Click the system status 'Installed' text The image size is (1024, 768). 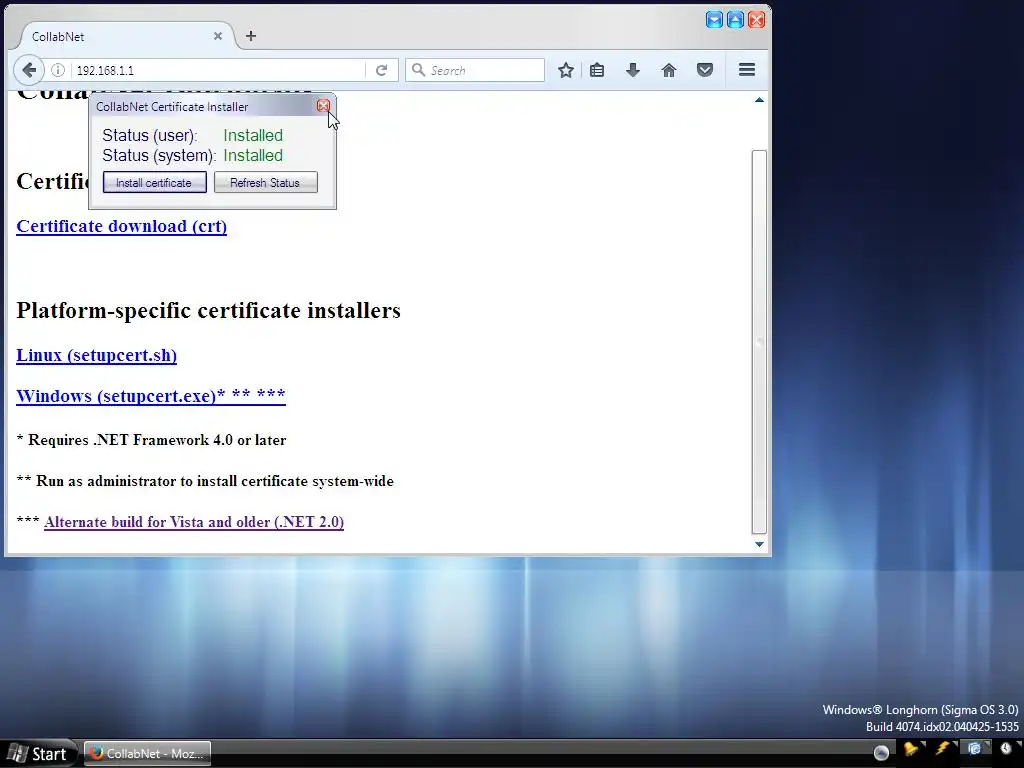253,155
